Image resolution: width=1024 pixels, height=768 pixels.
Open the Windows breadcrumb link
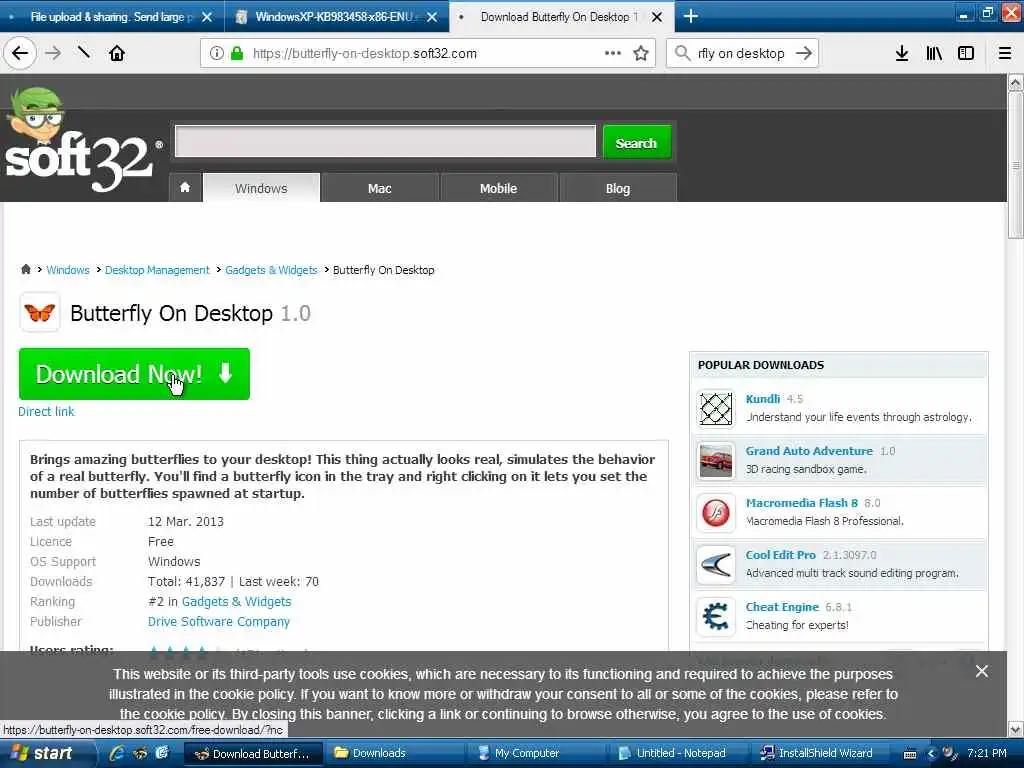[68, 270]
